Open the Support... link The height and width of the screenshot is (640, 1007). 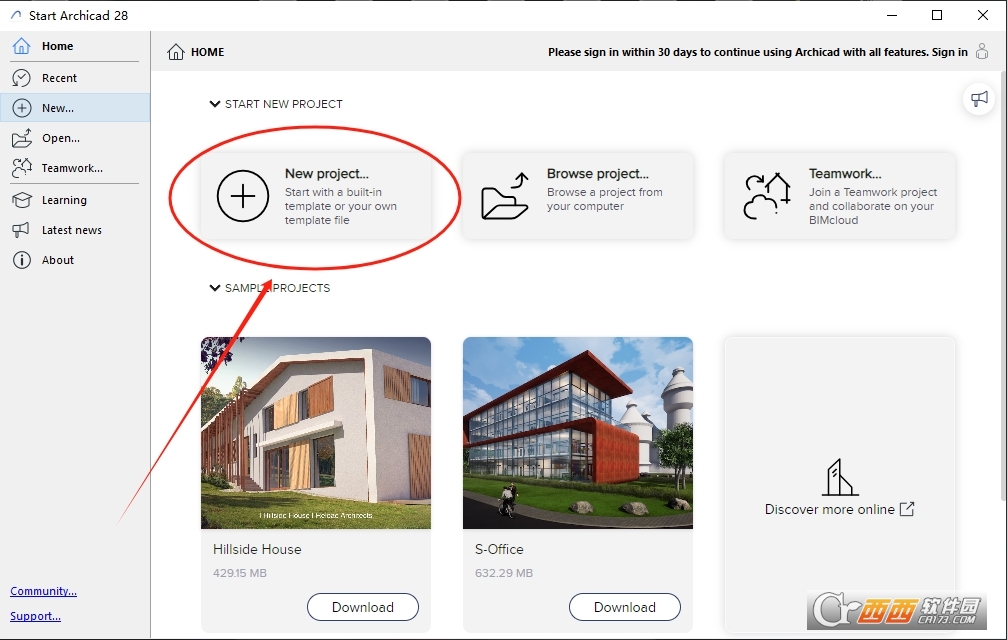click(x=35, y=616)
